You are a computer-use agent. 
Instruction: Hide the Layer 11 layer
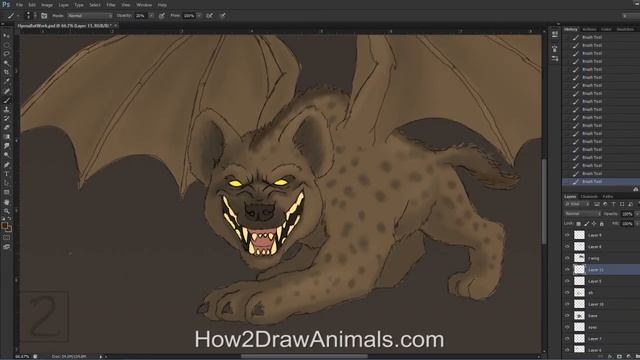tap(567, 269)
